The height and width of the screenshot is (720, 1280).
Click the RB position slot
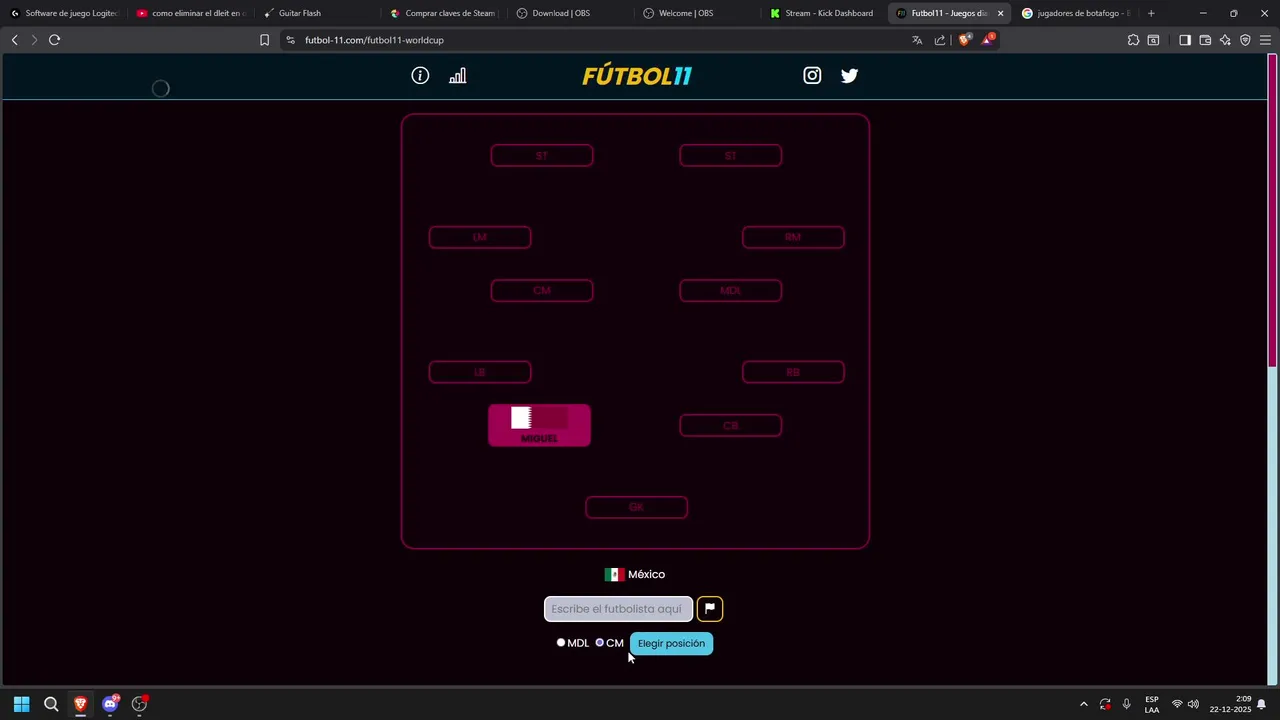[793, 372]
